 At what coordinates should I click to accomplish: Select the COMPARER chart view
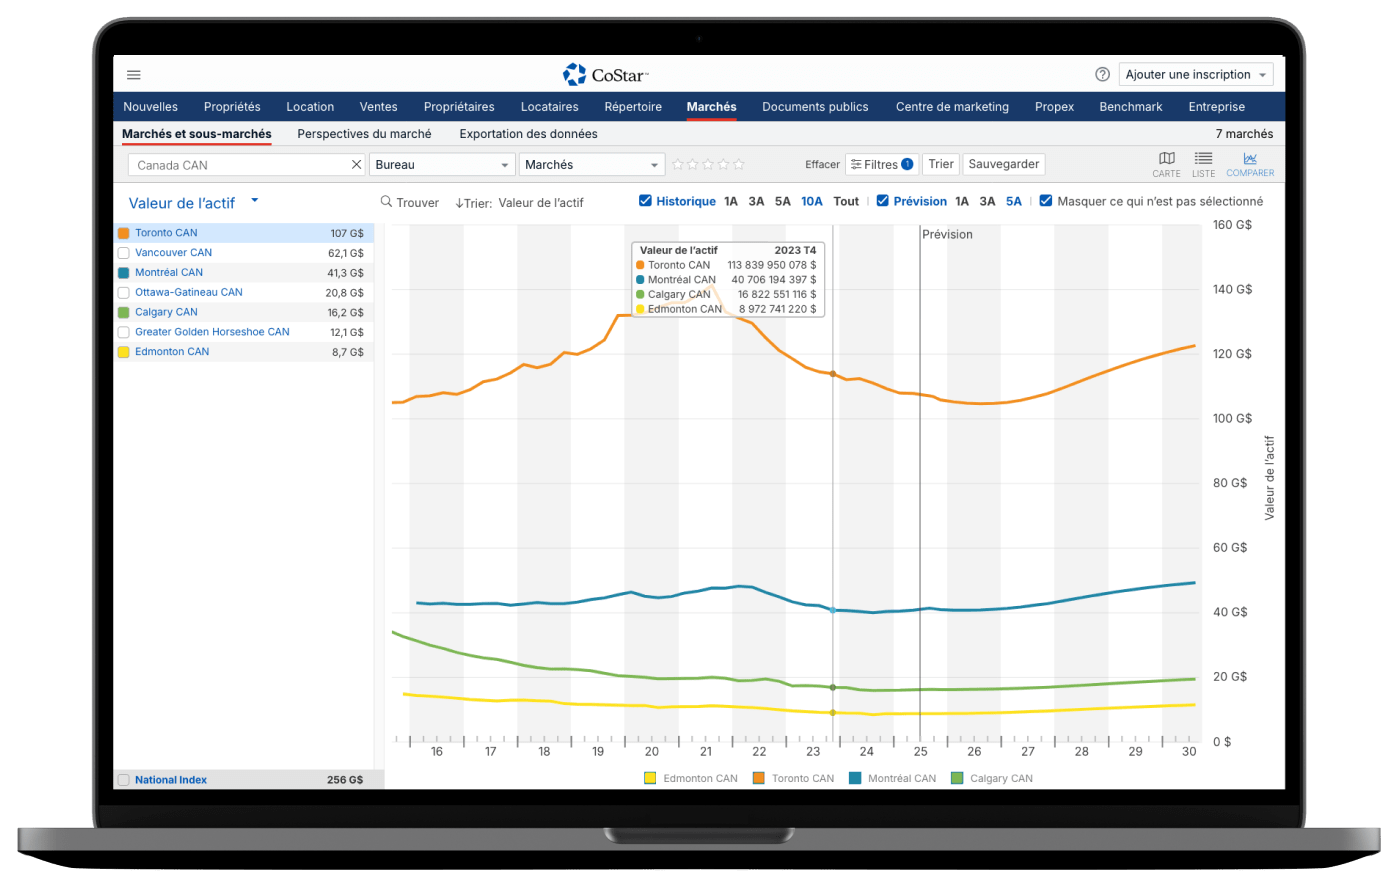point(1250,164)
